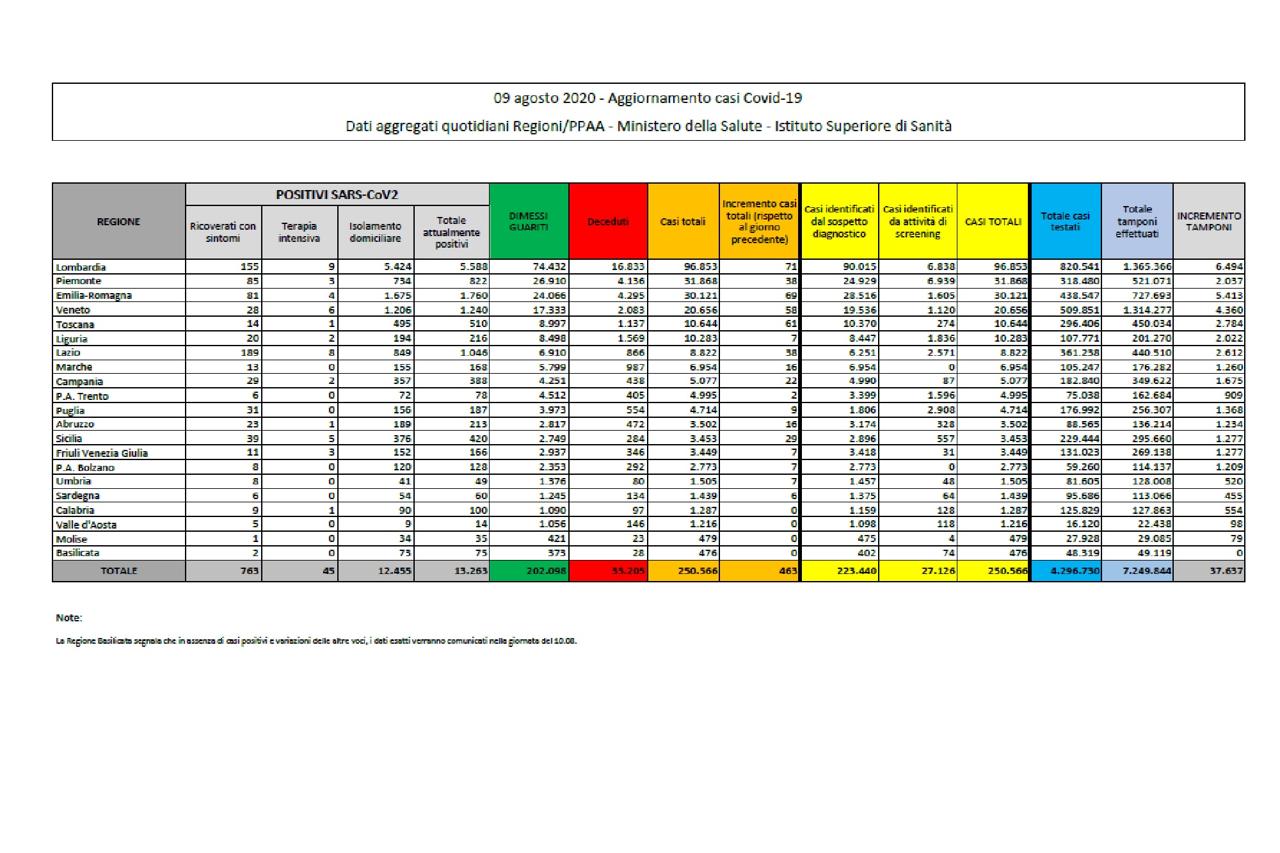Select the 'Abruzzo' row label
Image resolution: width=1280 pixels, height=853 pixels.
click(78, 424)
